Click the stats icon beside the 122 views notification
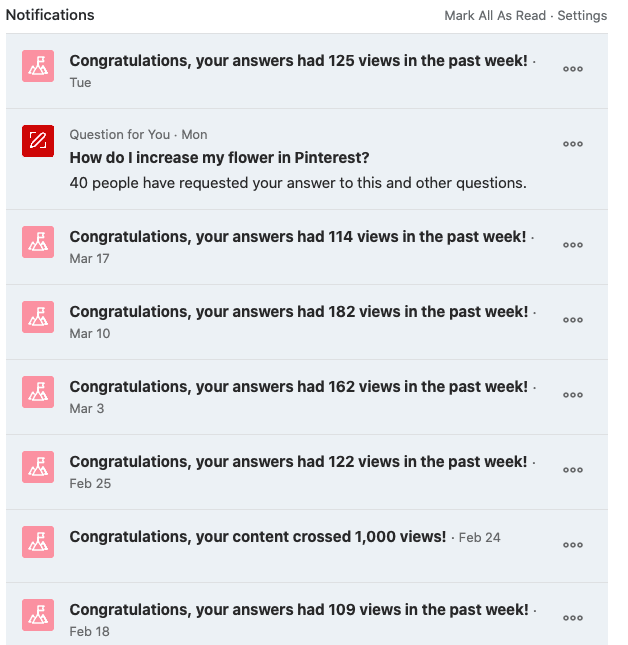The height and width of the screenshot is (645, 628). pyautogui.click(x=38, y=467)
